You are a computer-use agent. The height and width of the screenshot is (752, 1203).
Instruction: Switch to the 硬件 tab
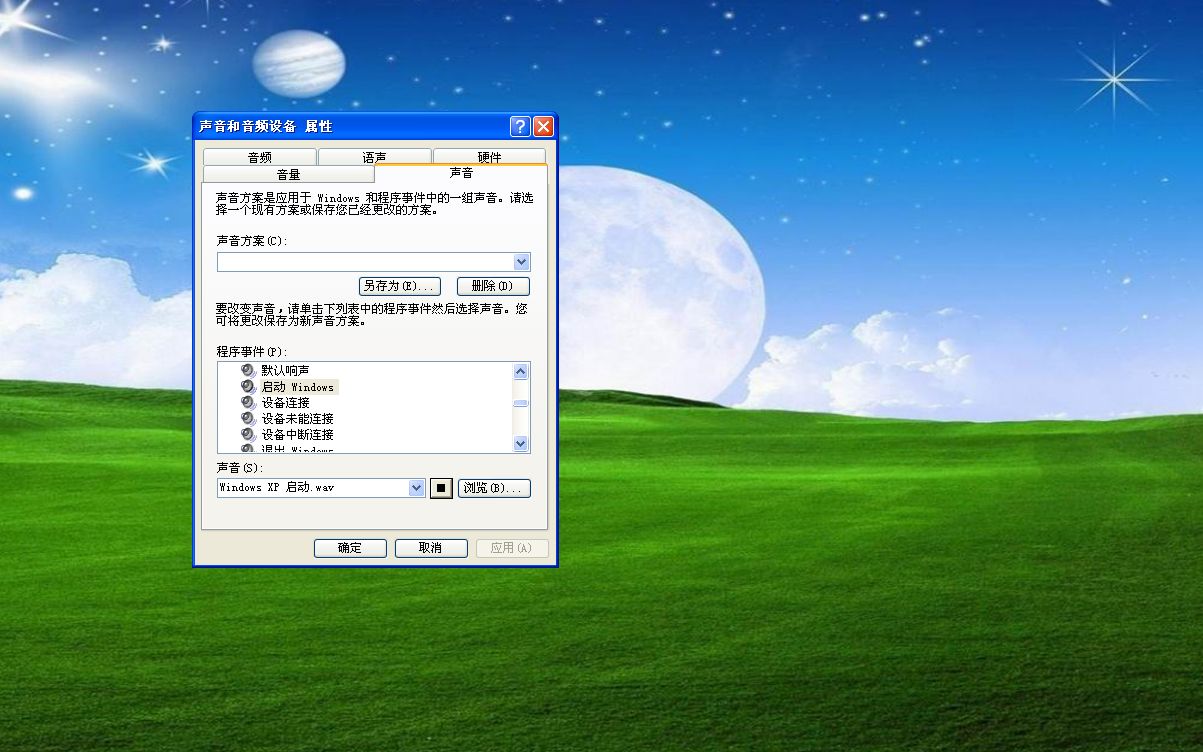(488, 156)
